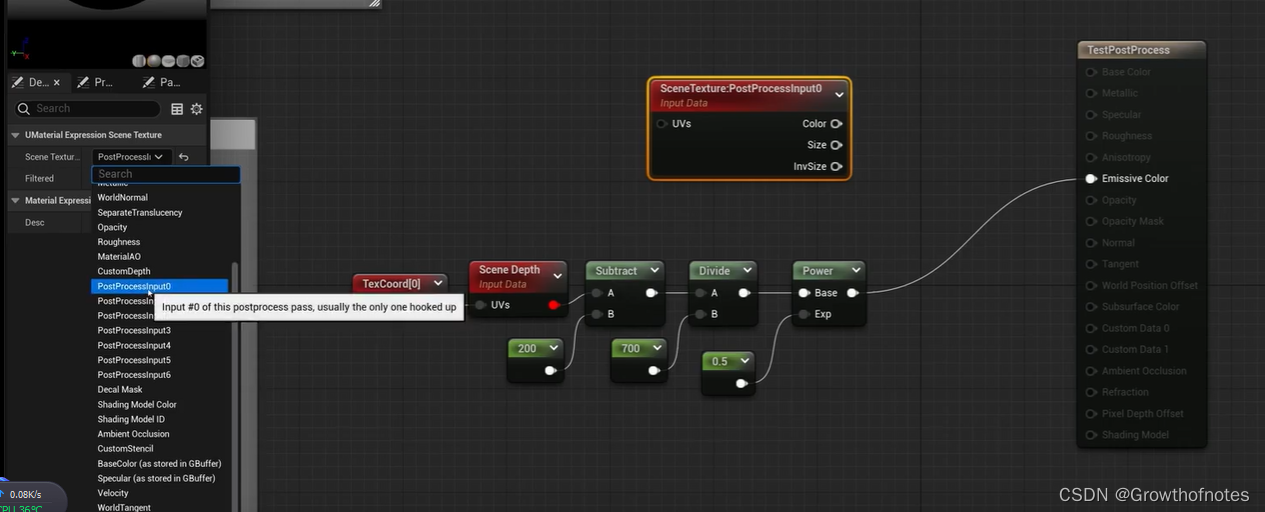Collapse the Scene Depth node chevron
The image size is (1265, 512).
click(x=557, y=276)
